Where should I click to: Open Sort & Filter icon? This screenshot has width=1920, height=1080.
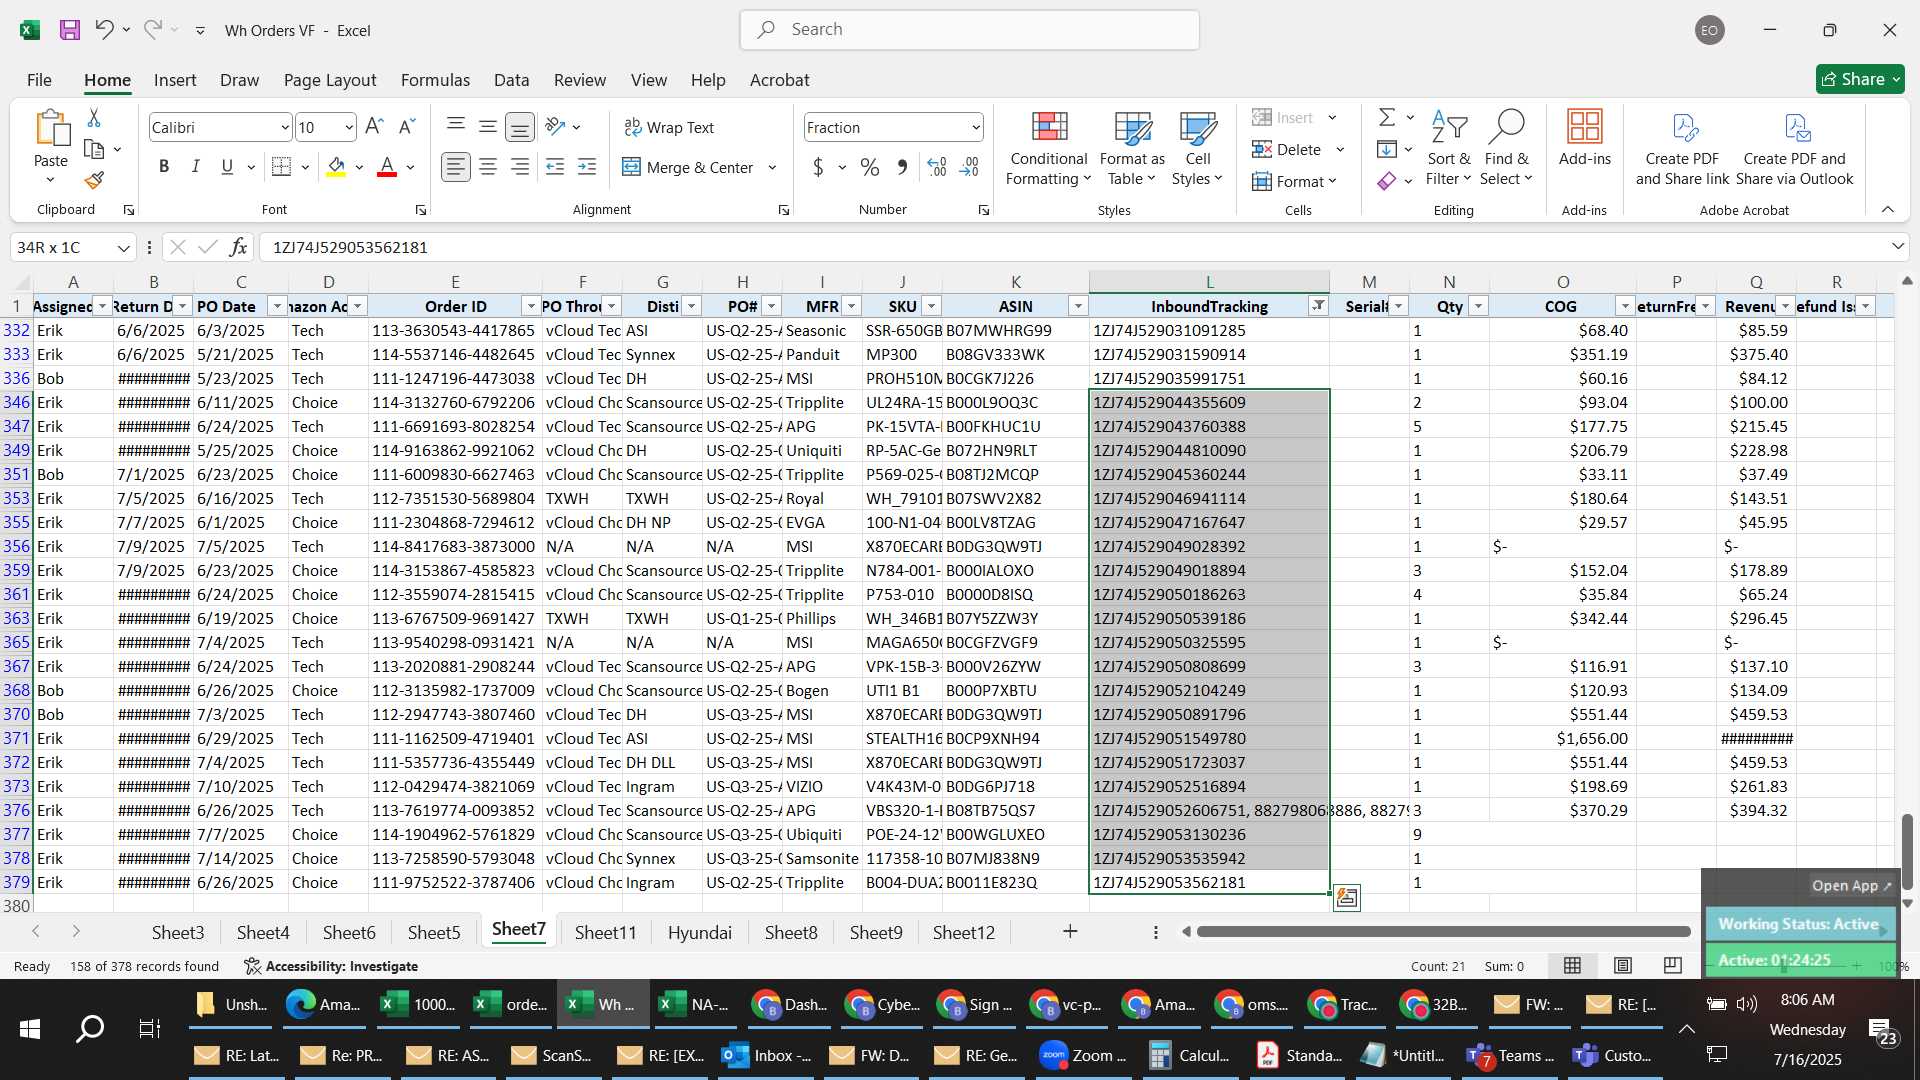(x=1449, y=148)
